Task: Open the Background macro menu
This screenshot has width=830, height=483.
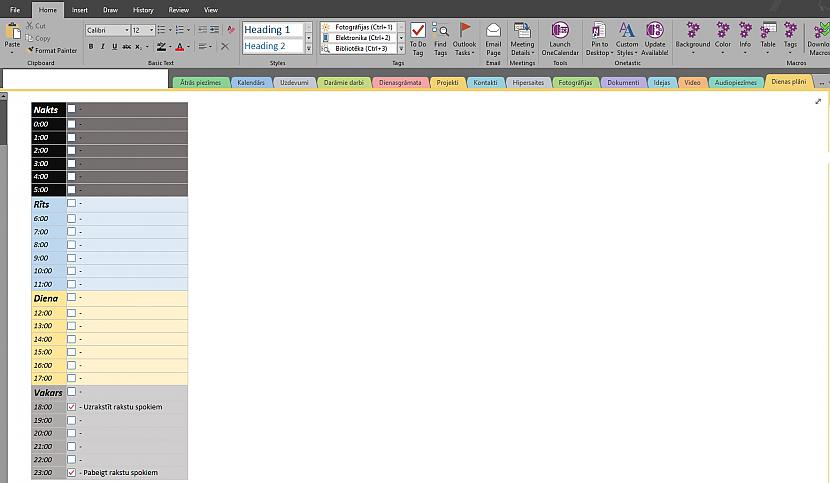Action: click(693, 38)
